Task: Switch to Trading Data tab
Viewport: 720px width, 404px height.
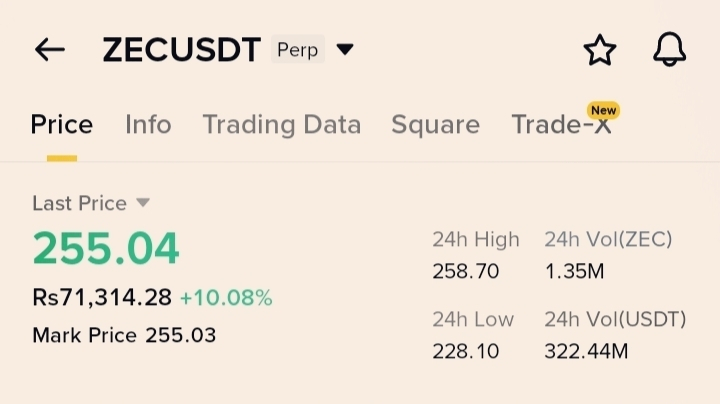Action: tap(281, 125)
